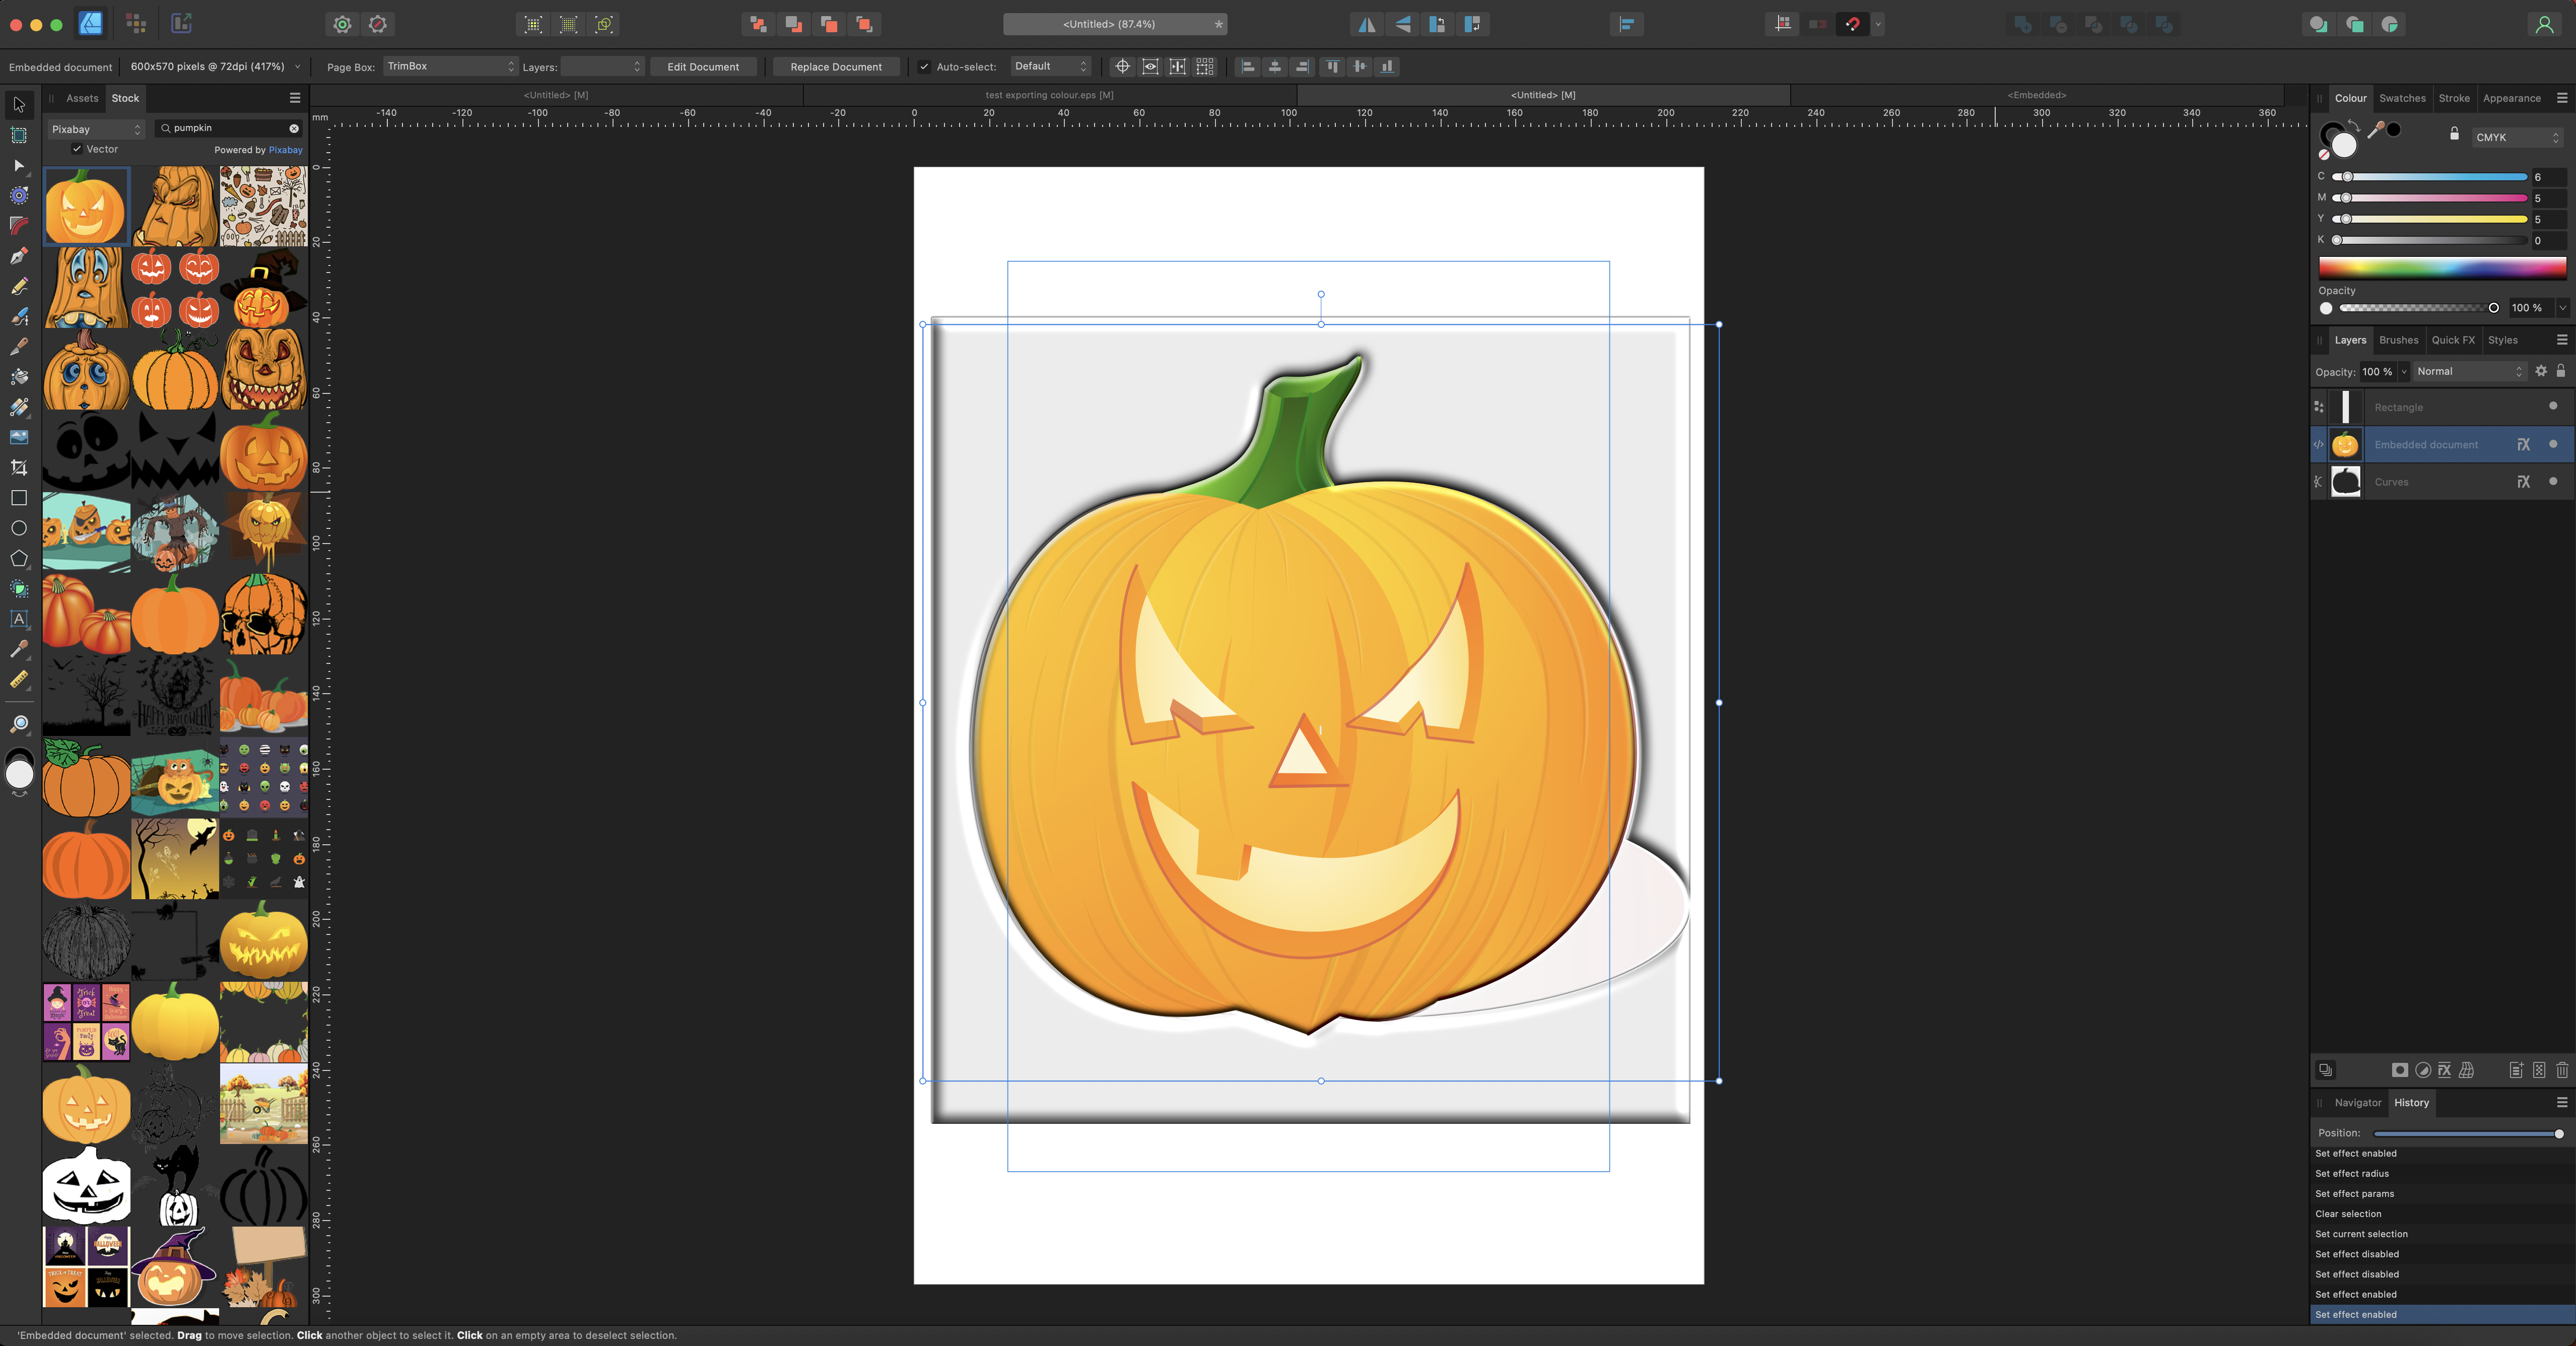
Task: Switch to the Pixel Persona
Action: point(136,24)
